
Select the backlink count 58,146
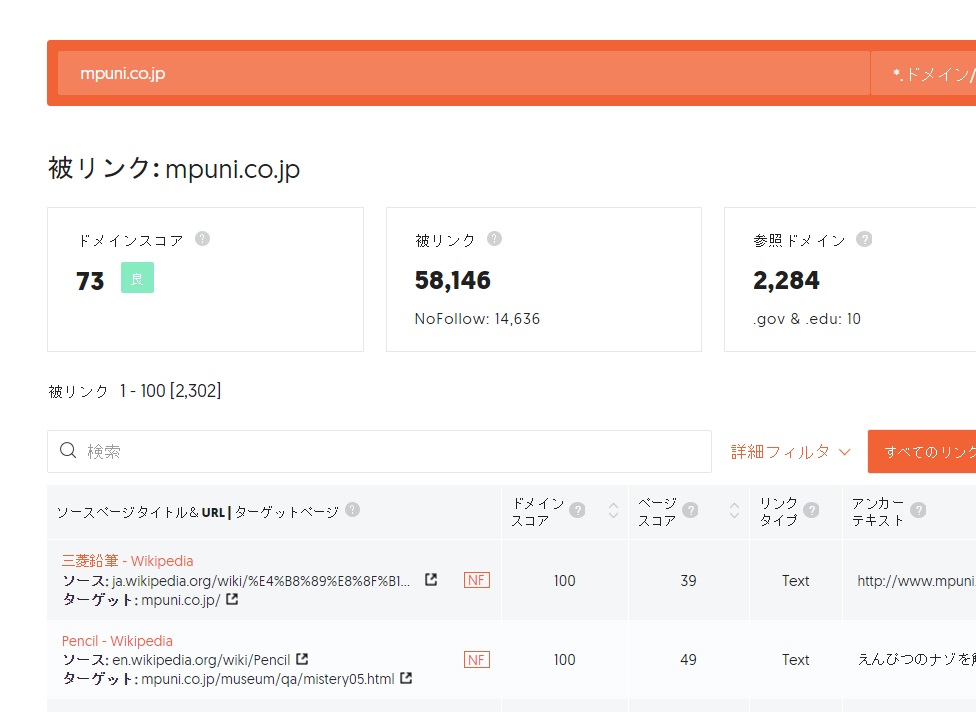tap(453, 281)
